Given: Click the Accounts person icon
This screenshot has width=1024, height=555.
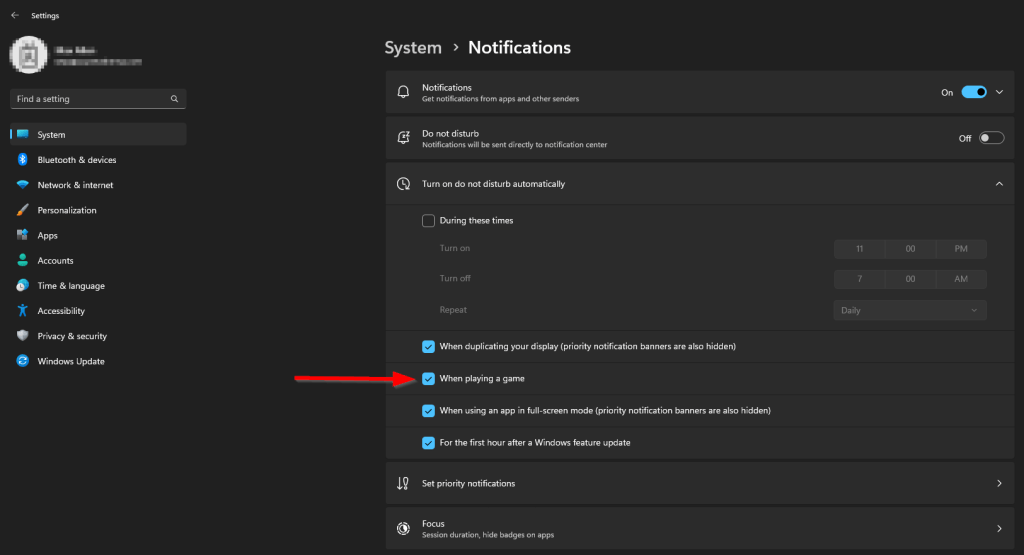Looking at the screenshot, I should 22,261.
